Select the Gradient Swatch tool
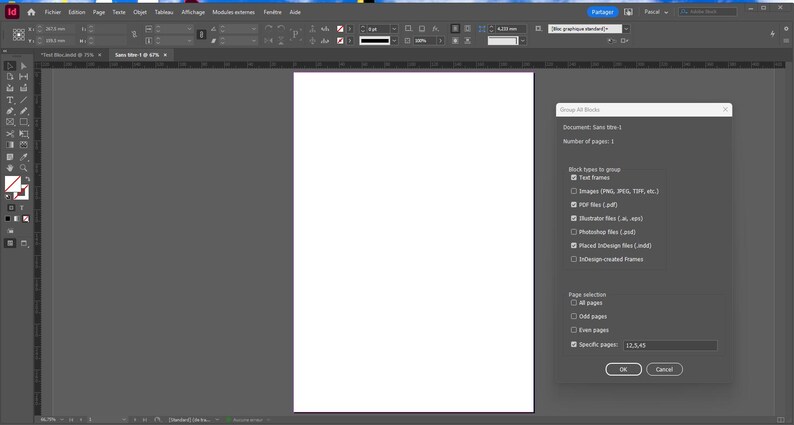 coord(10,145)
